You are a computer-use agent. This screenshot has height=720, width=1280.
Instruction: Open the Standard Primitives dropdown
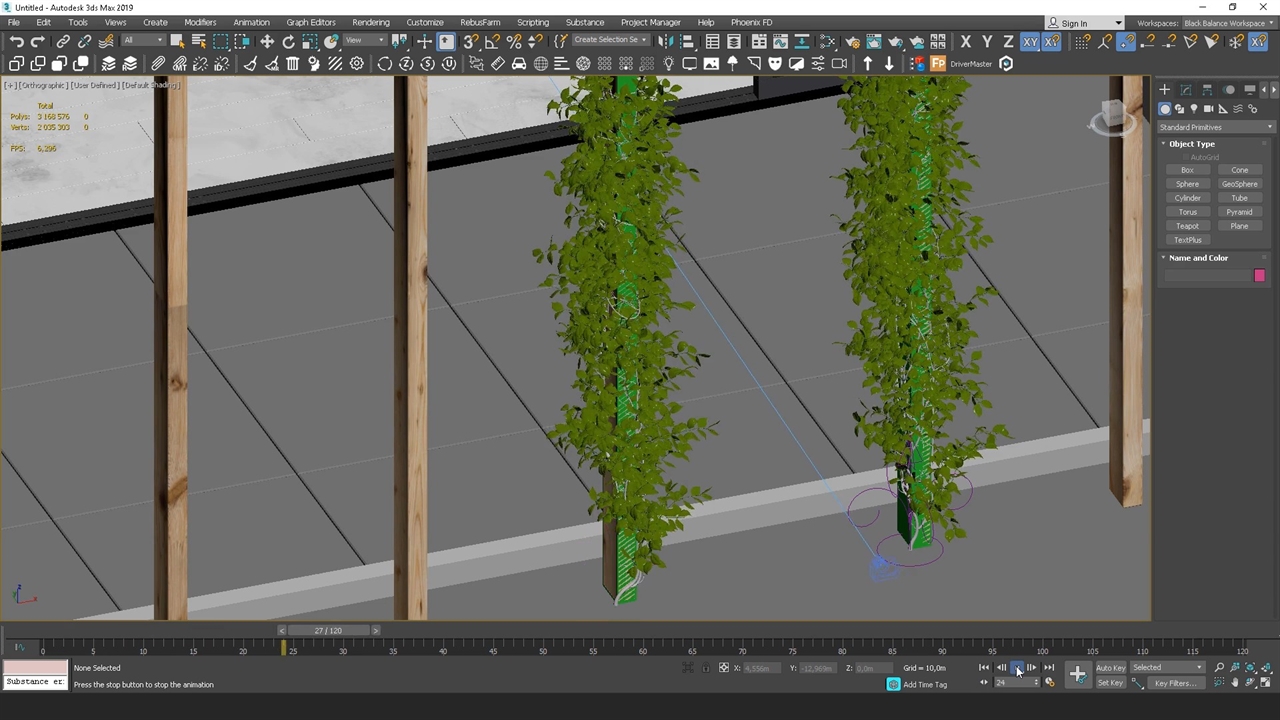pyautogui.click(x=1216, y=127)
